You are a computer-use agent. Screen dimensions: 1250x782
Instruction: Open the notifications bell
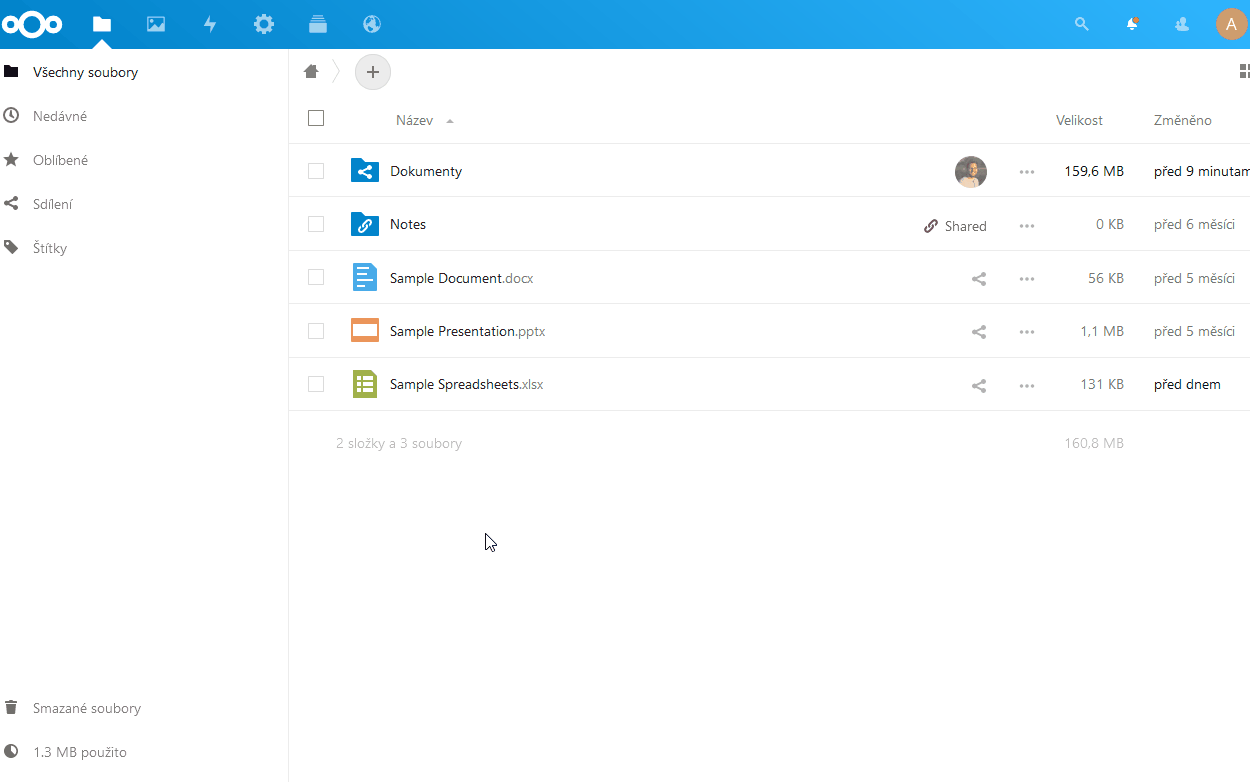pos(1132,24)
